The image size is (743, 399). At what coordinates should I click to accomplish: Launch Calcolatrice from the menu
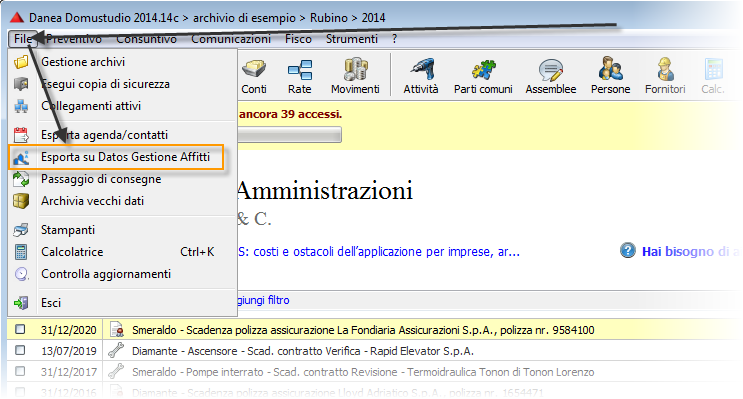point(72,252)
